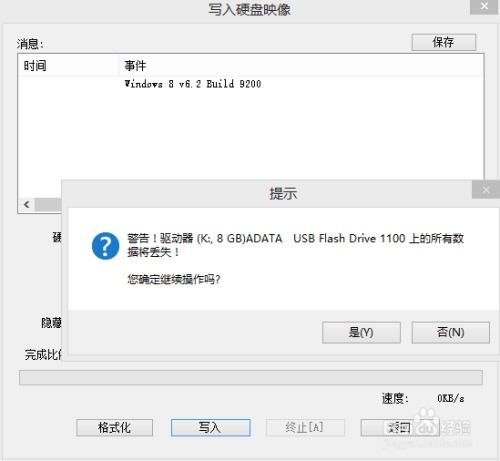
Task: Select the Windows 8 v6.2 Build 9200 log entry
Action: coord(193,84)
